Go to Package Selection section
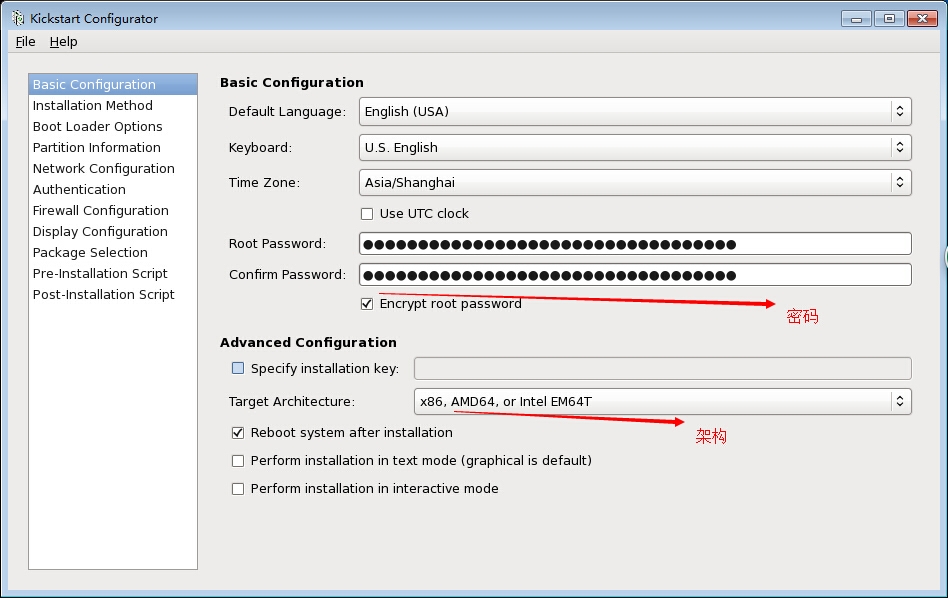Image resolution: width=948 pixels, height=598 pixels. (113, 253)
